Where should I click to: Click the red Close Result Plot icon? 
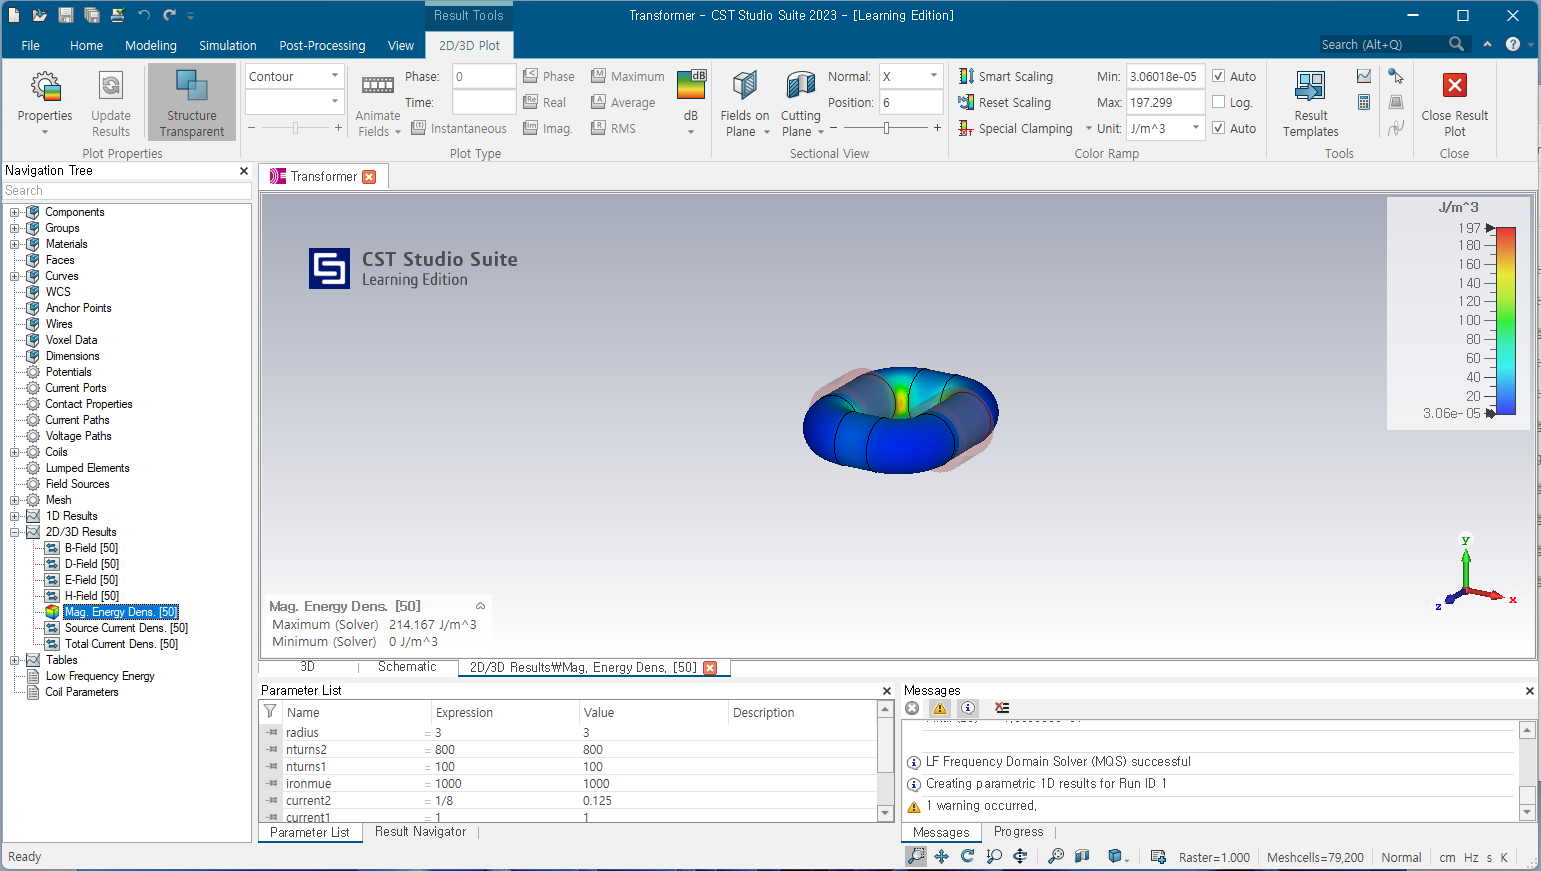(1455, 86)
